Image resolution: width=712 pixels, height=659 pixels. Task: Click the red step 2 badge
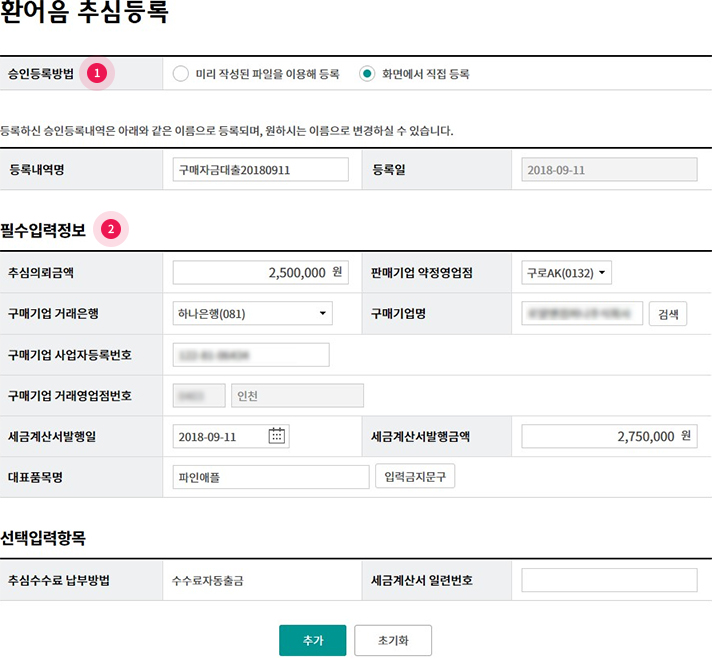point(111,229)
